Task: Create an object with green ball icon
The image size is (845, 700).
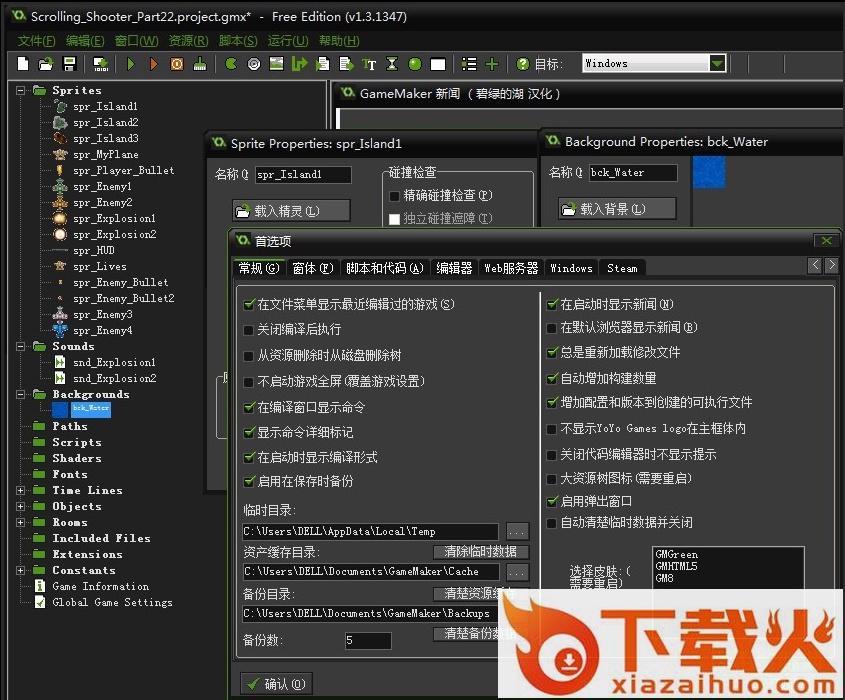Action: 415,64
